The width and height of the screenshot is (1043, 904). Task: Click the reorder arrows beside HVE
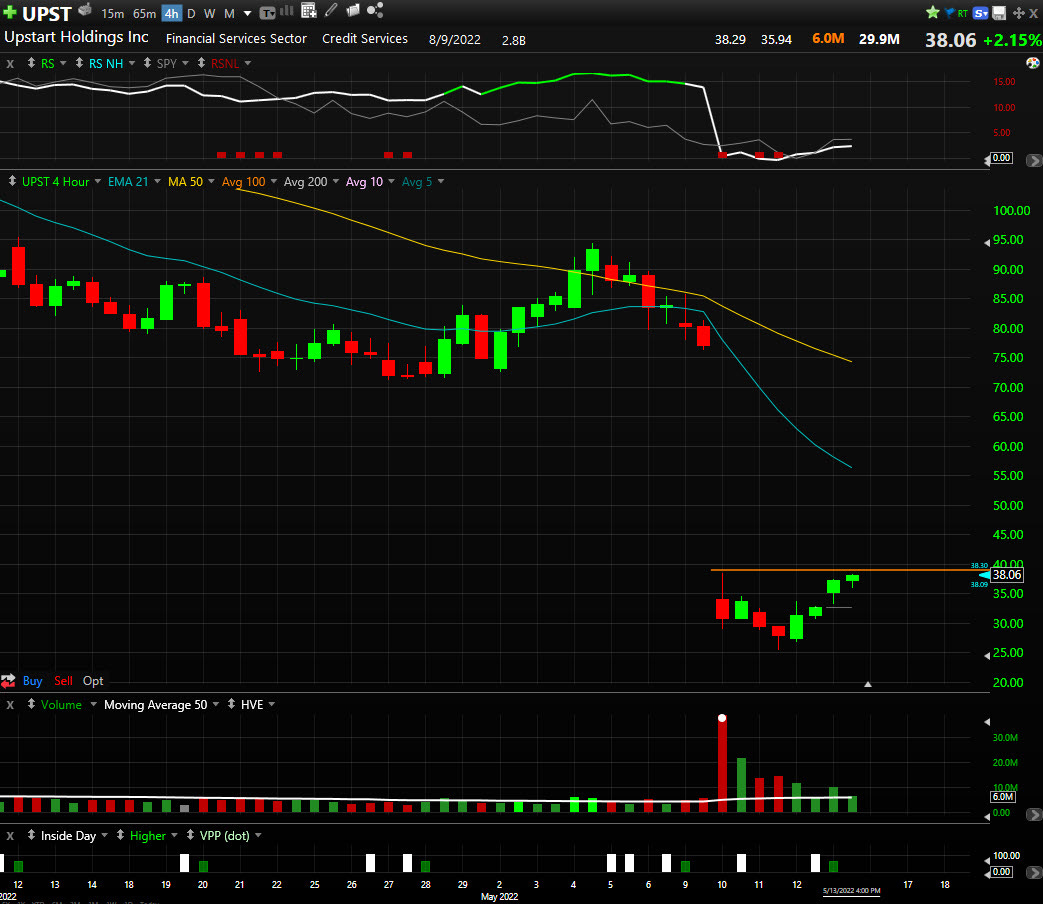(231, 704)
